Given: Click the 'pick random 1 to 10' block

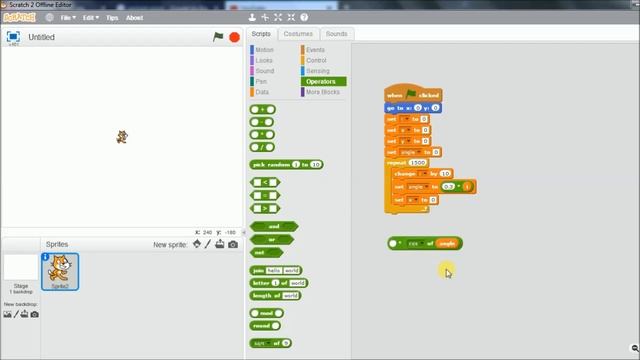Looking at the screenshot, I should pyautogui.click(x=287, y=164).
